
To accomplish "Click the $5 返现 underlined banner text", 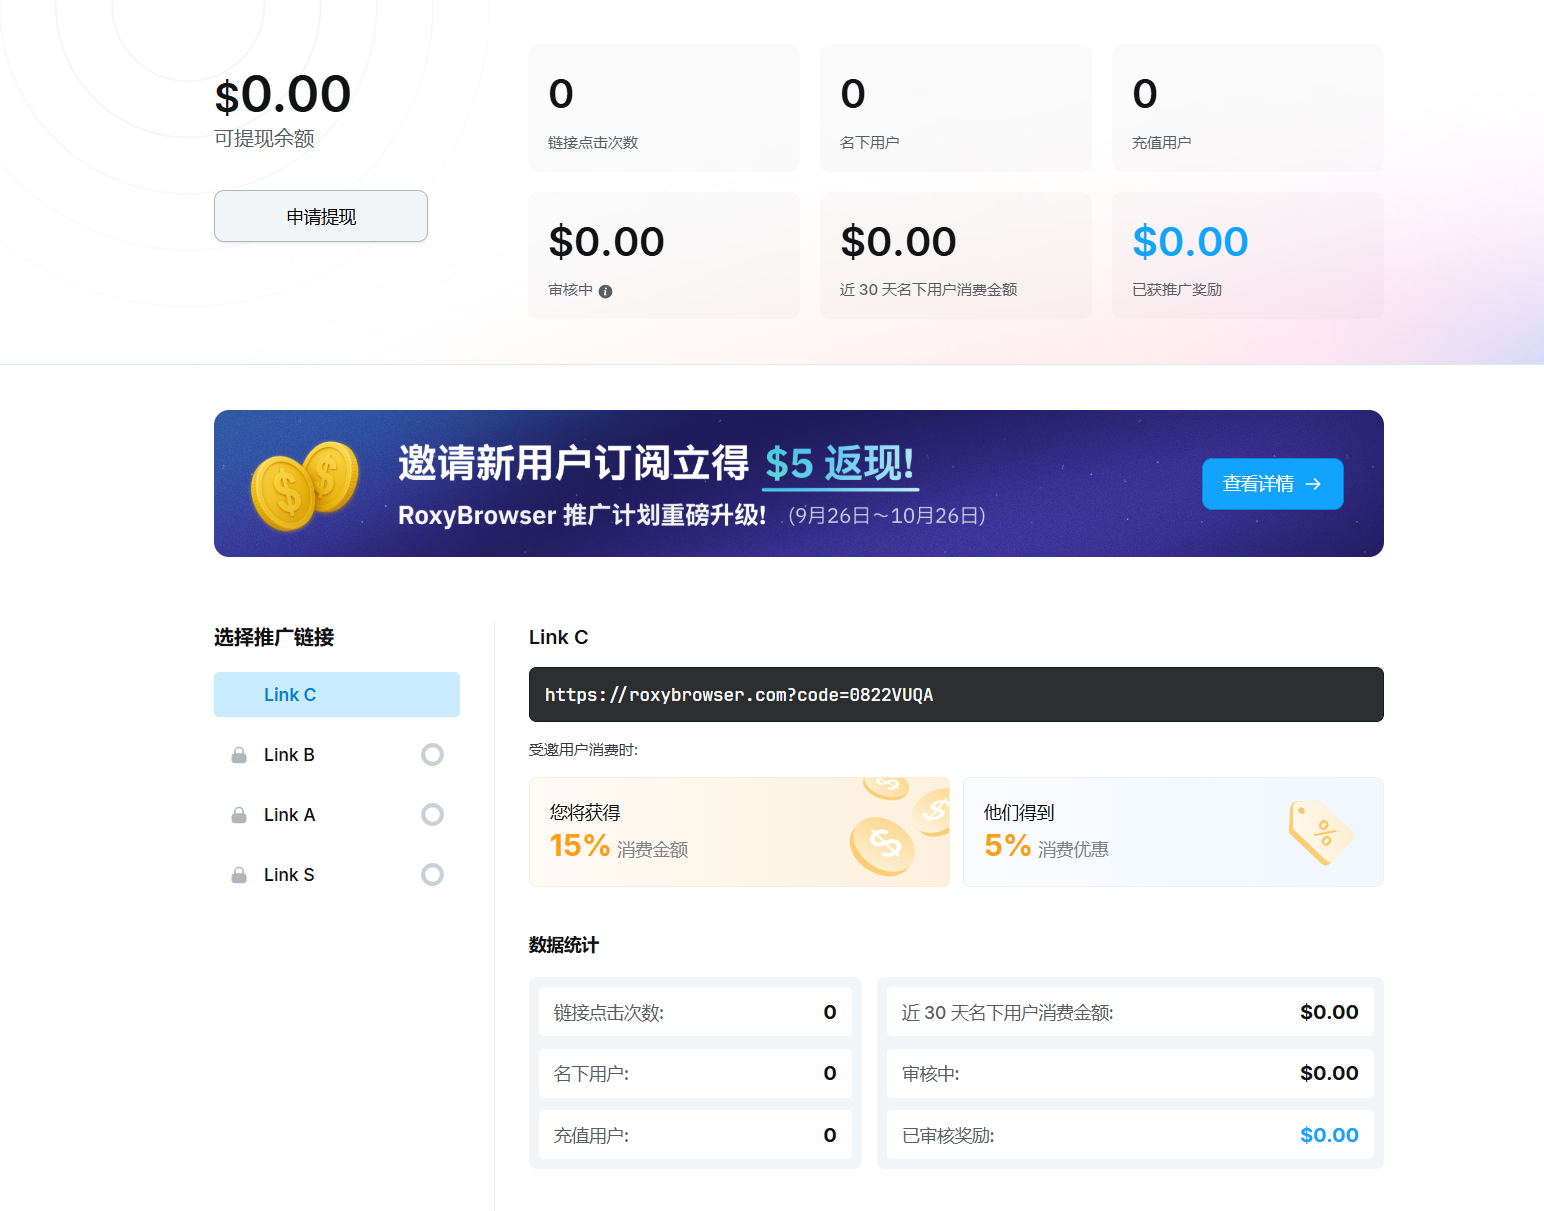I will (840, 465).
